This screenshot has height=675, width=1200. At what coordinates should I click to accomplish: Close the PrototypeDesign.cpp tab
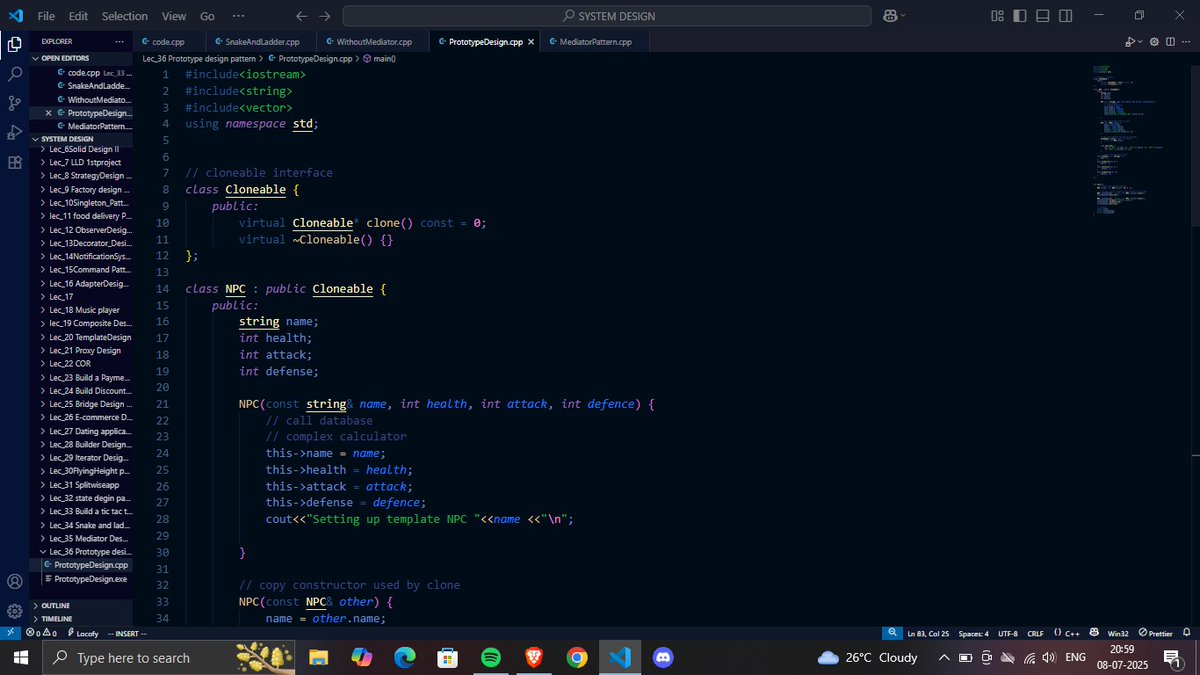531,42
